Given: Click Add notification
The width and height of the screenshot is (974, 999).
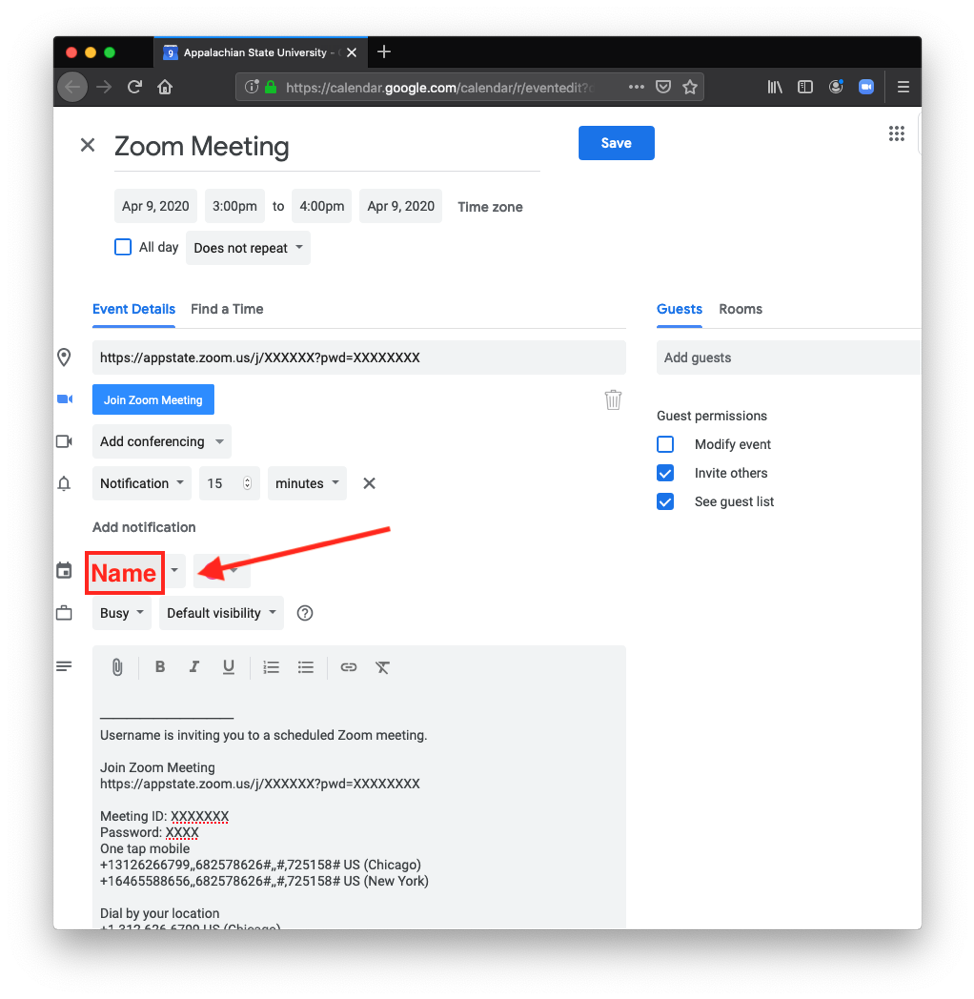Looking at the screenshot, I should tap(144, 528).
